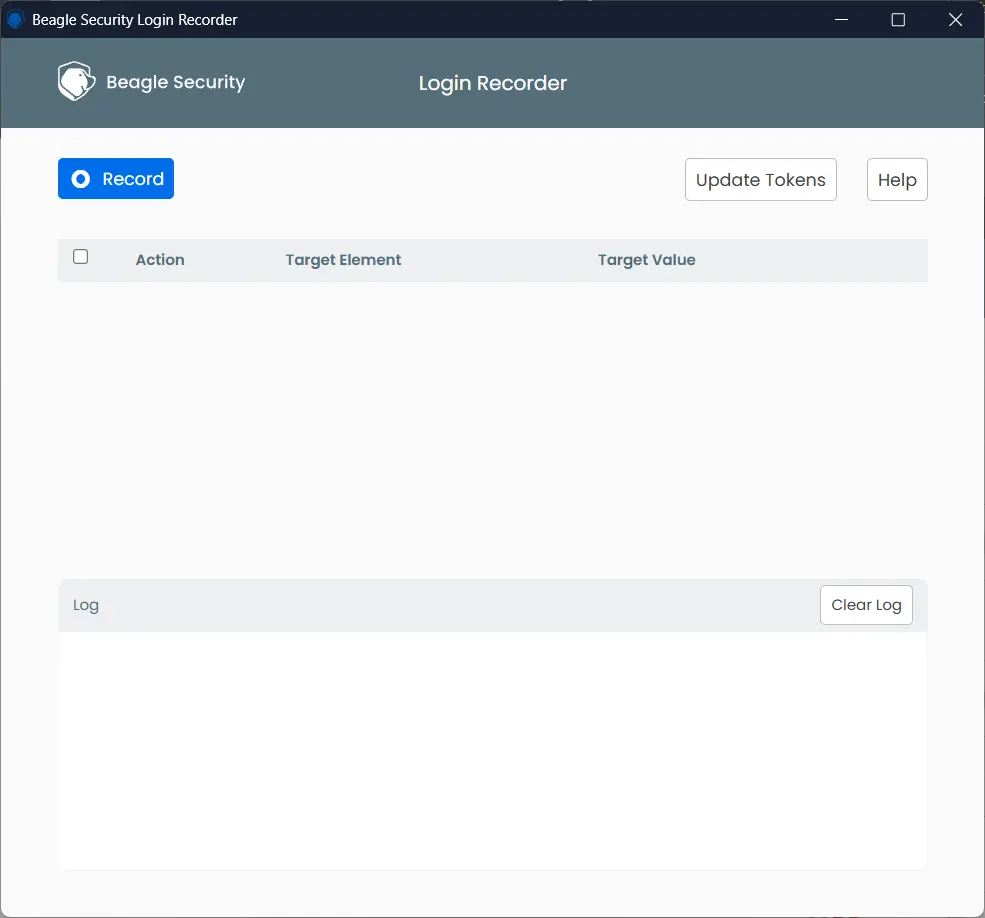Open the Help dialog
The height and width of the screenshot is (918, 985).
pyautogui.click(x=896, y=179)
